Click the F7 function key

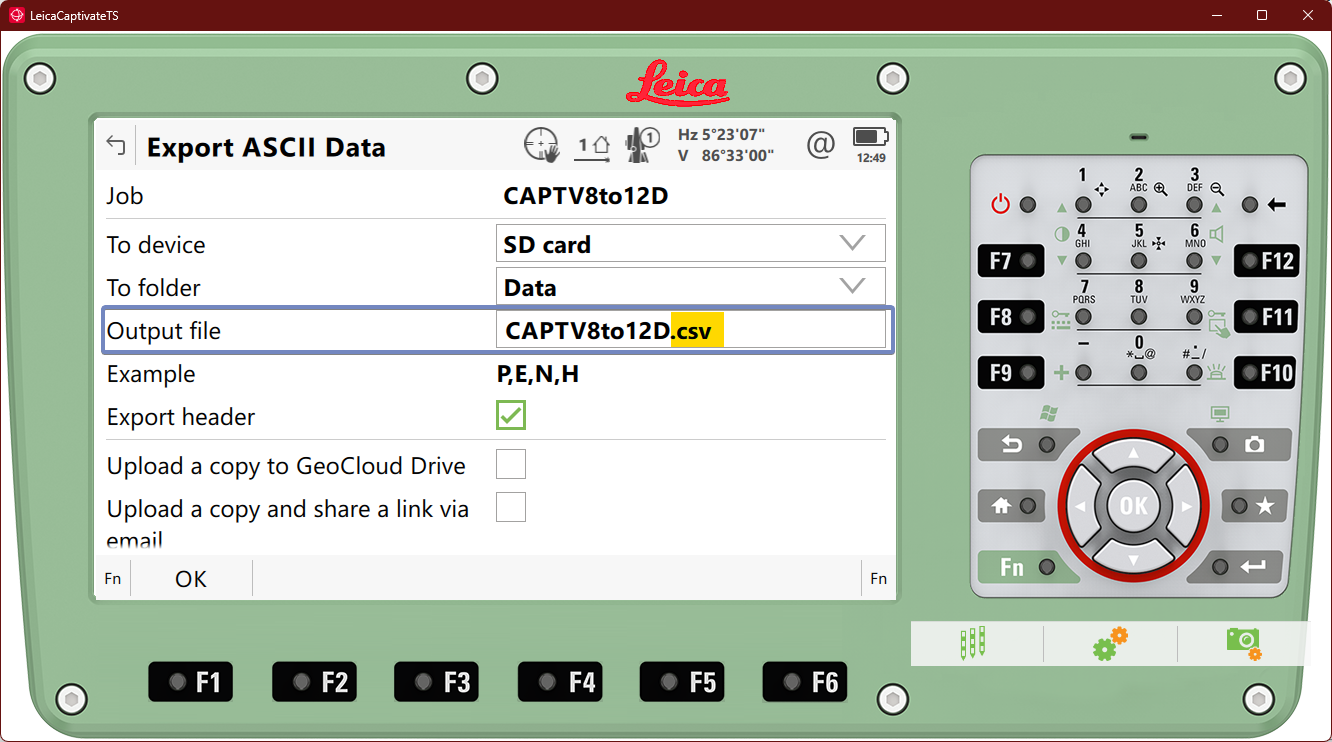tap(1013, 261)
